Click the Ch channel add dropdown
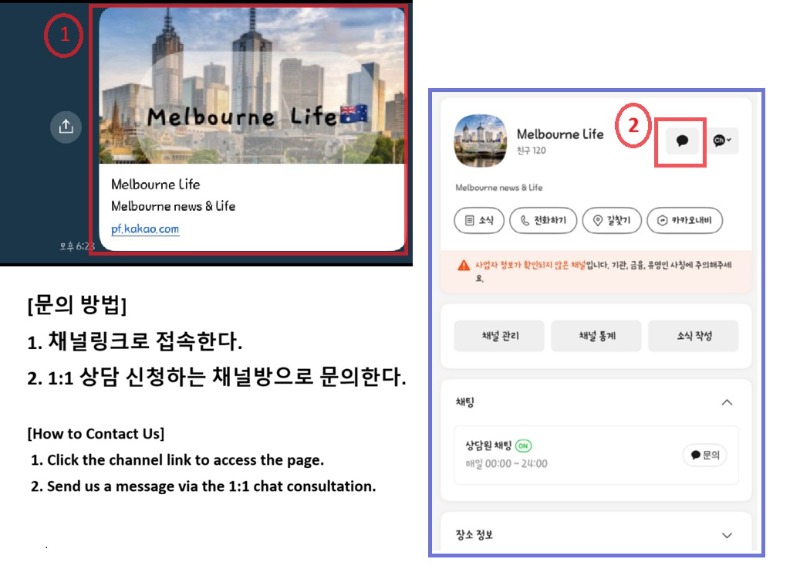Viewport: 800px width, 576px height. (723, 141)
